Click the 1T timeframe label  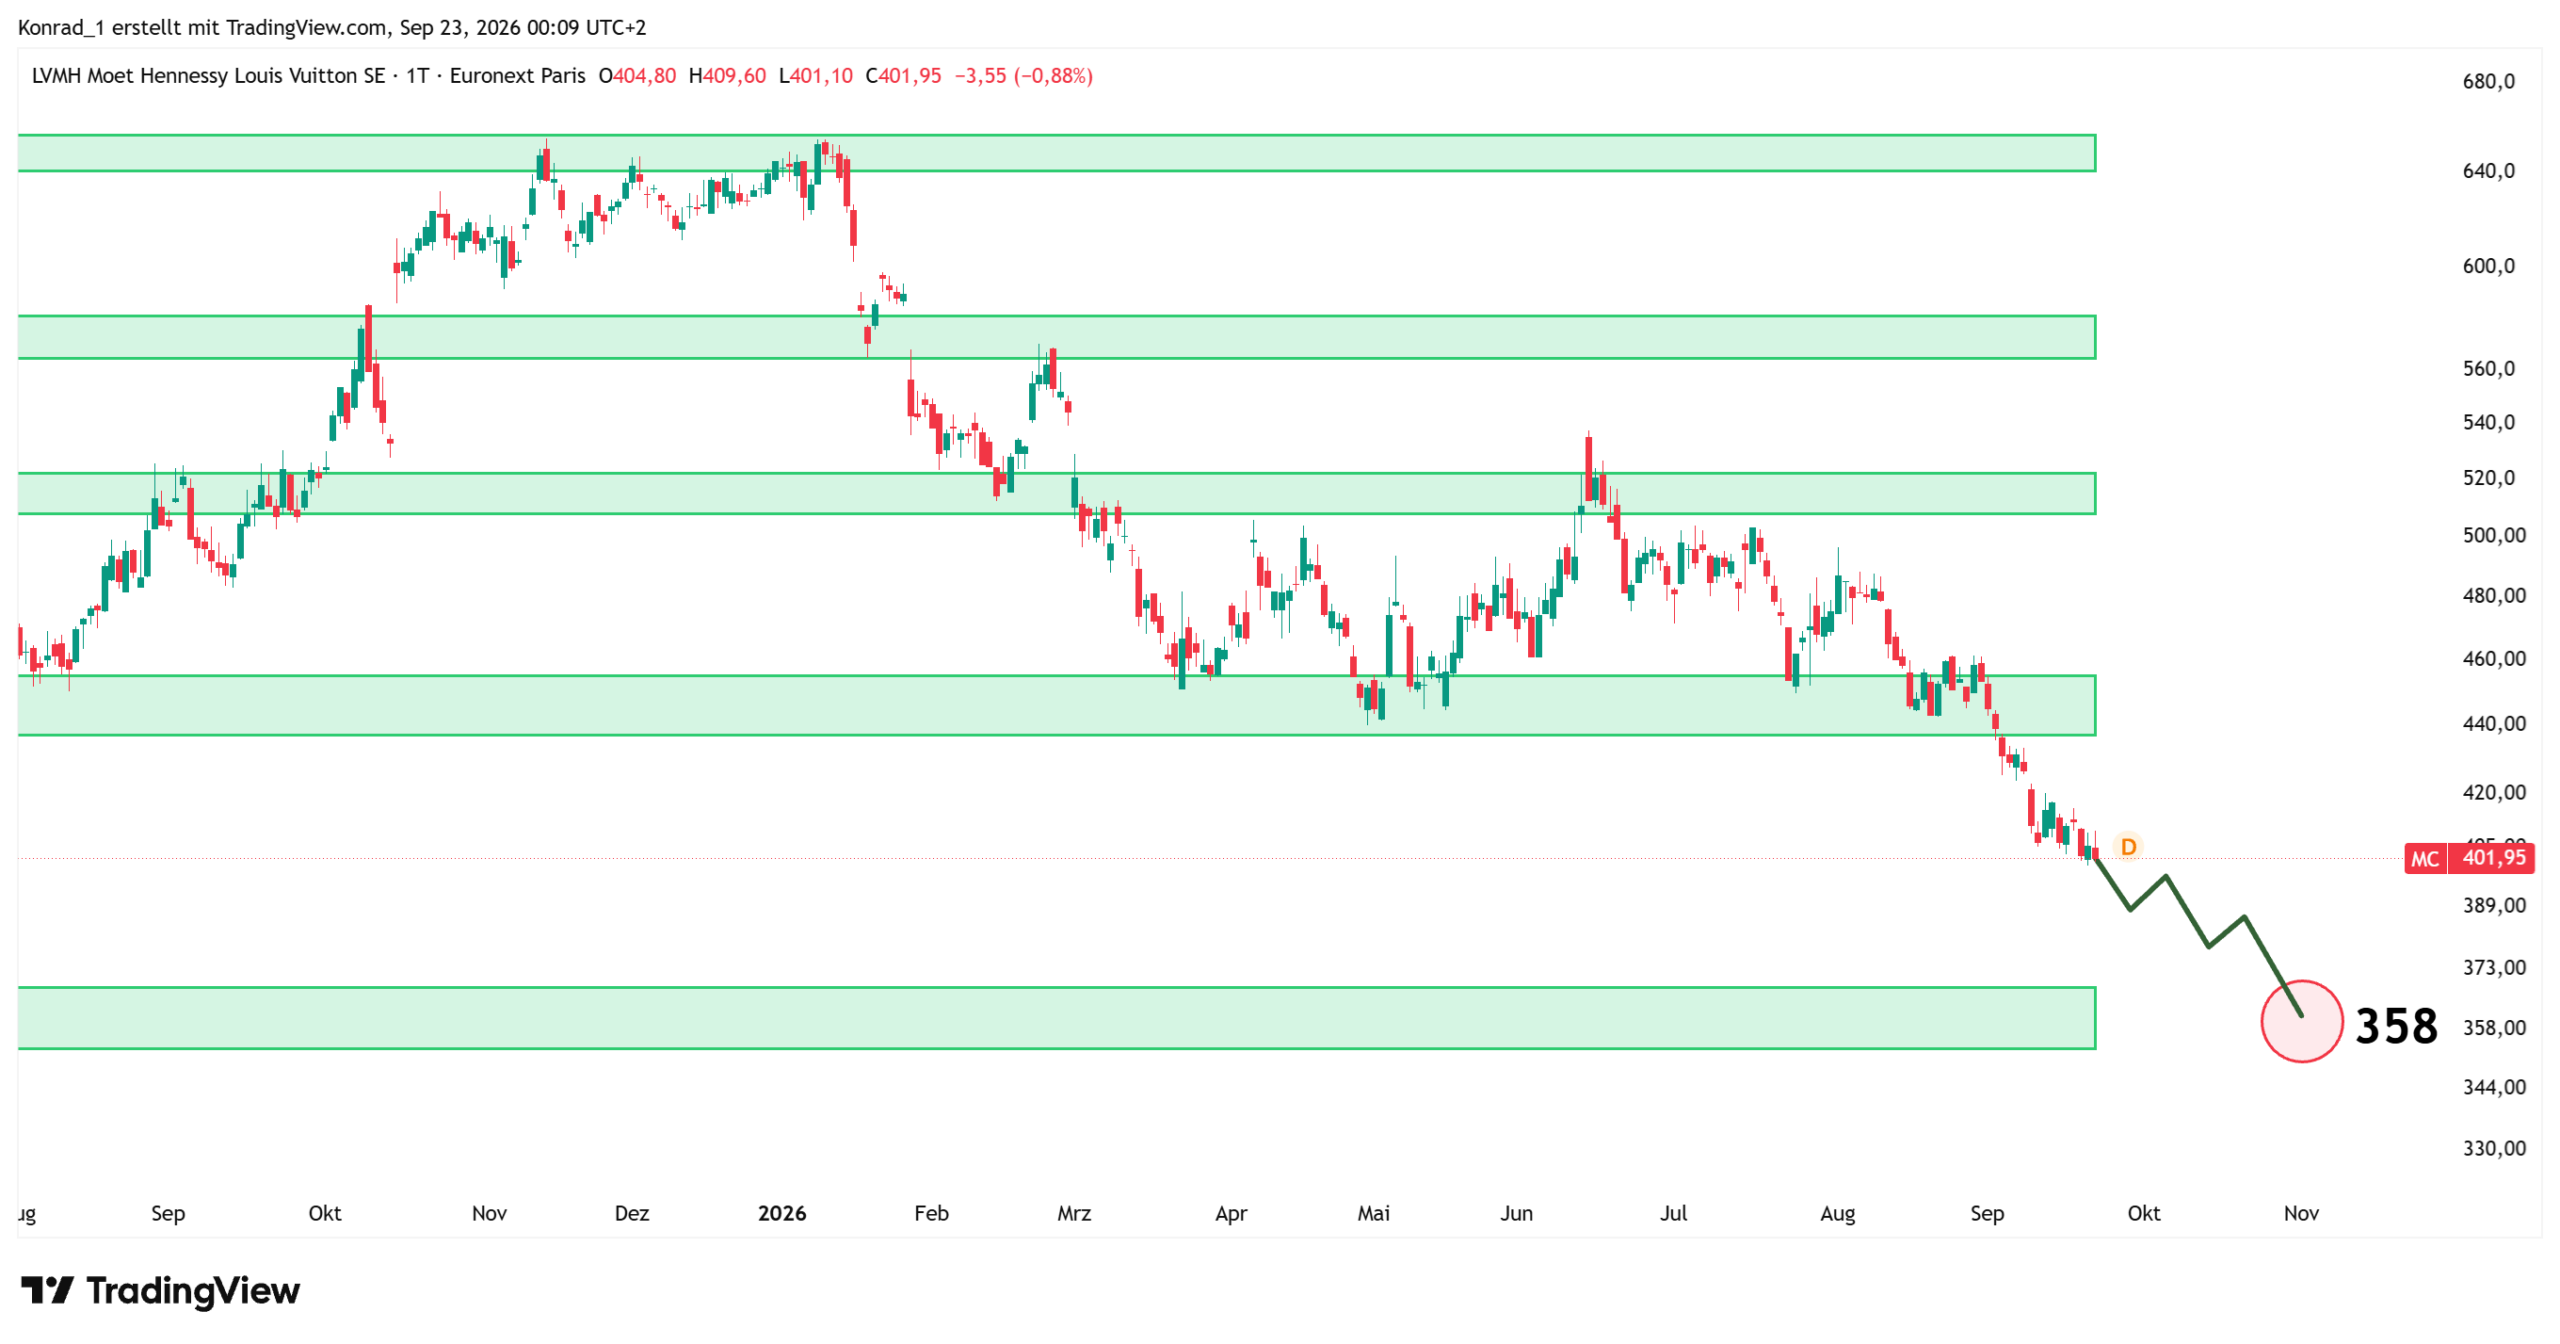click(x=417, y=76)
